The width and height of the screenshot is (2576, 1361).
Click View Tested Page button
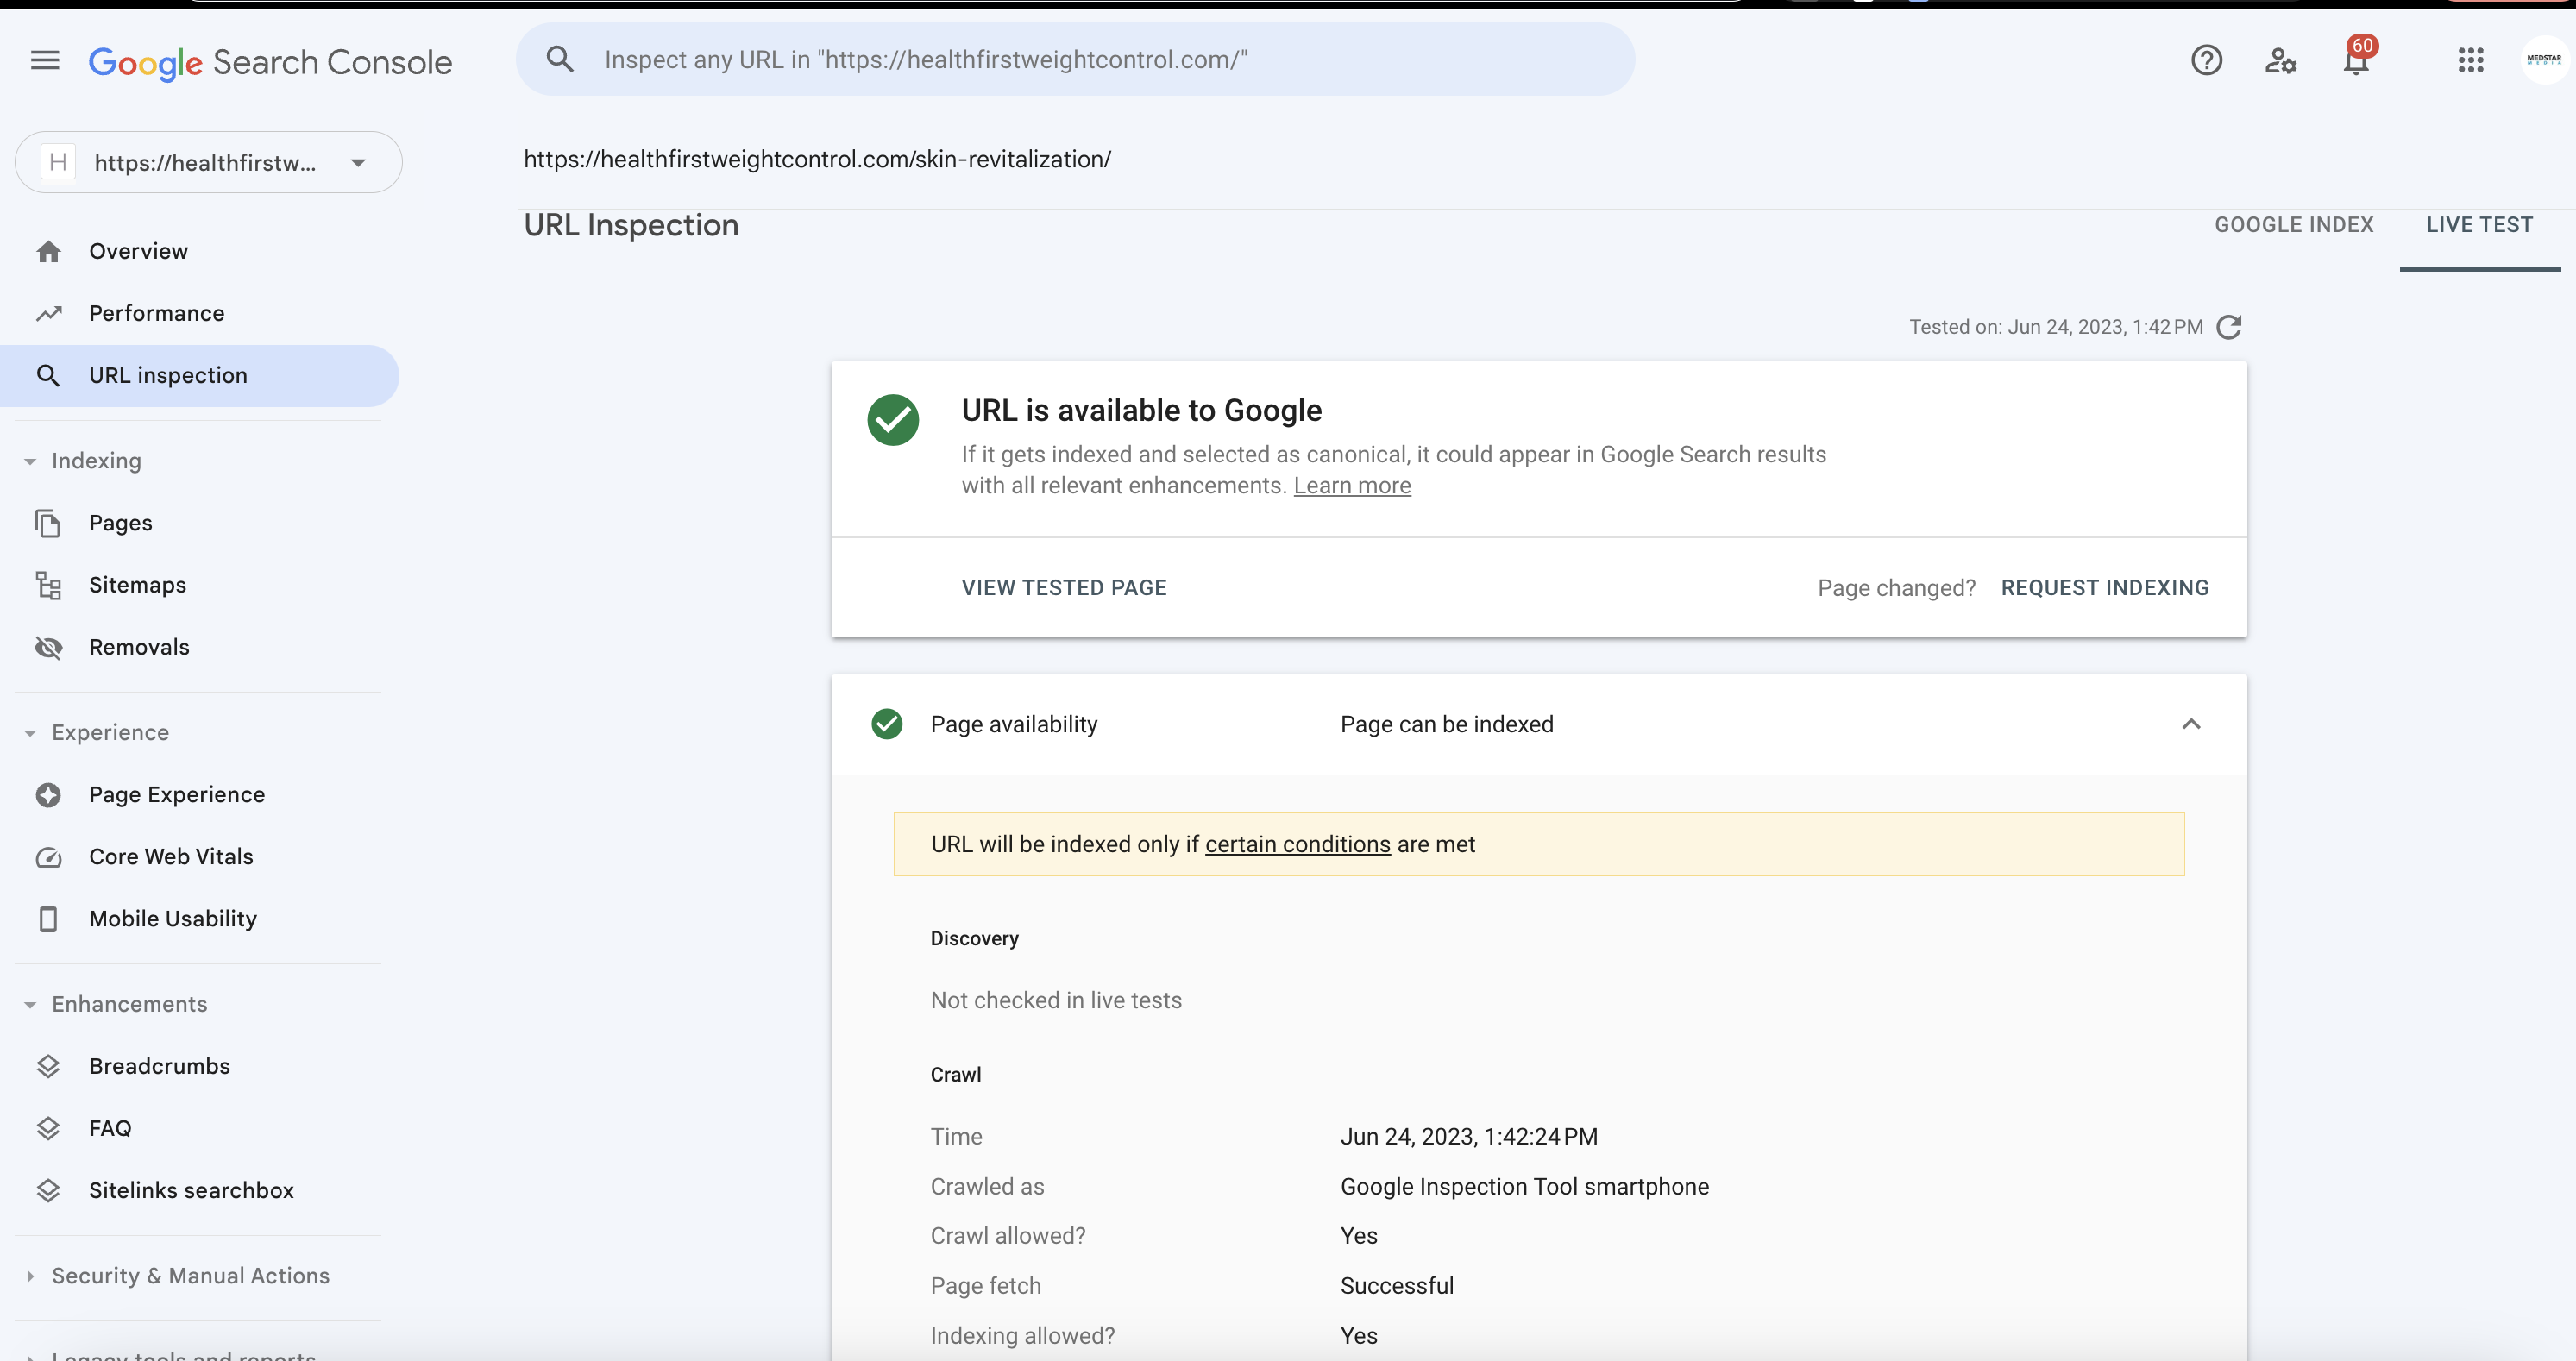click(1064, 588)
